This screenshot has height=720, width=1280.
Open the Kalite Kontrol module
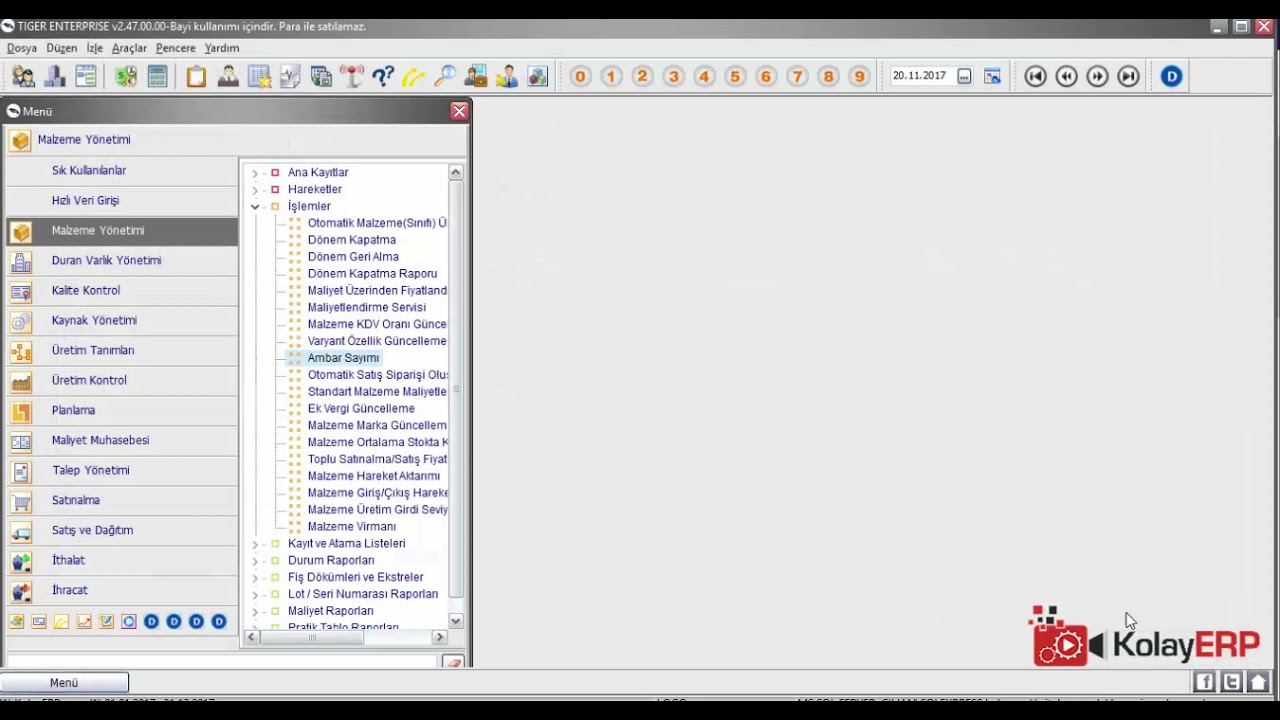click(x=122, y=290)
